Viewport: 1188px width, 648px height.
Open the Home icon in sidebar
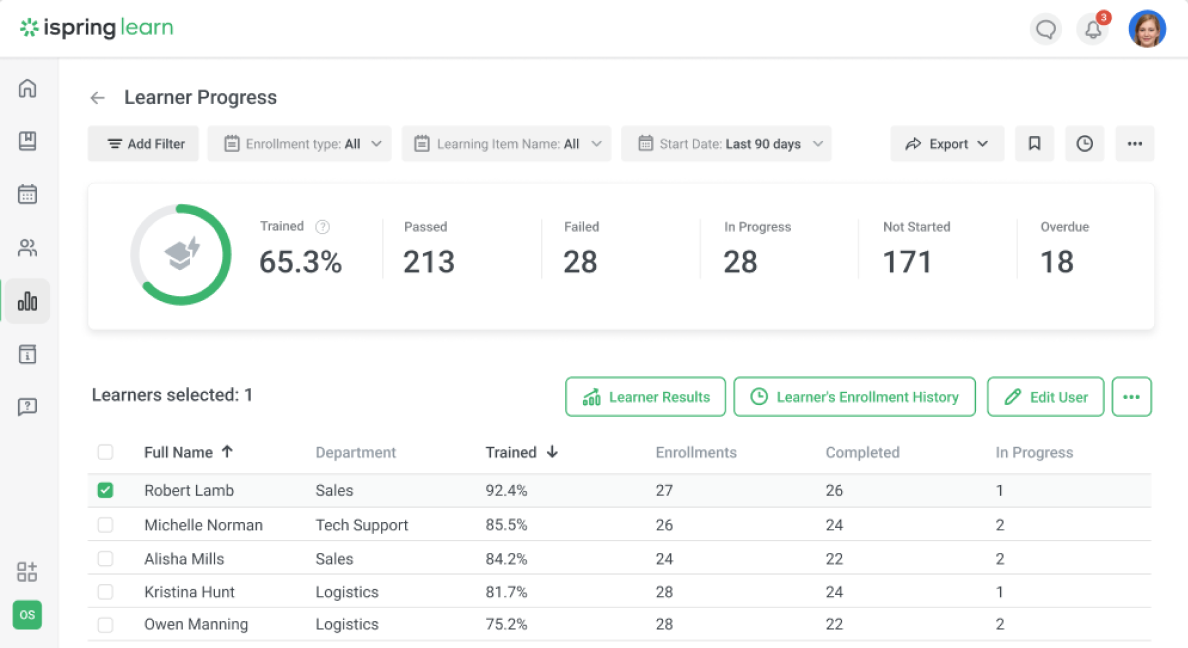[x=27, y=88]
